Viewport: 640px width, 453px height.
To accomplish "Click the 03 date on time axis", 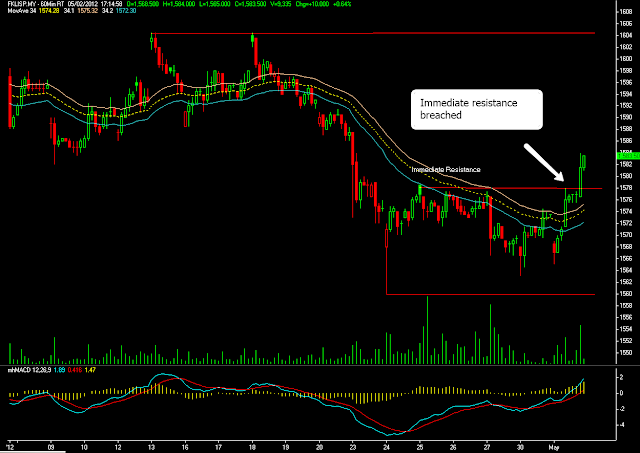I will click(x=51, y=447).
